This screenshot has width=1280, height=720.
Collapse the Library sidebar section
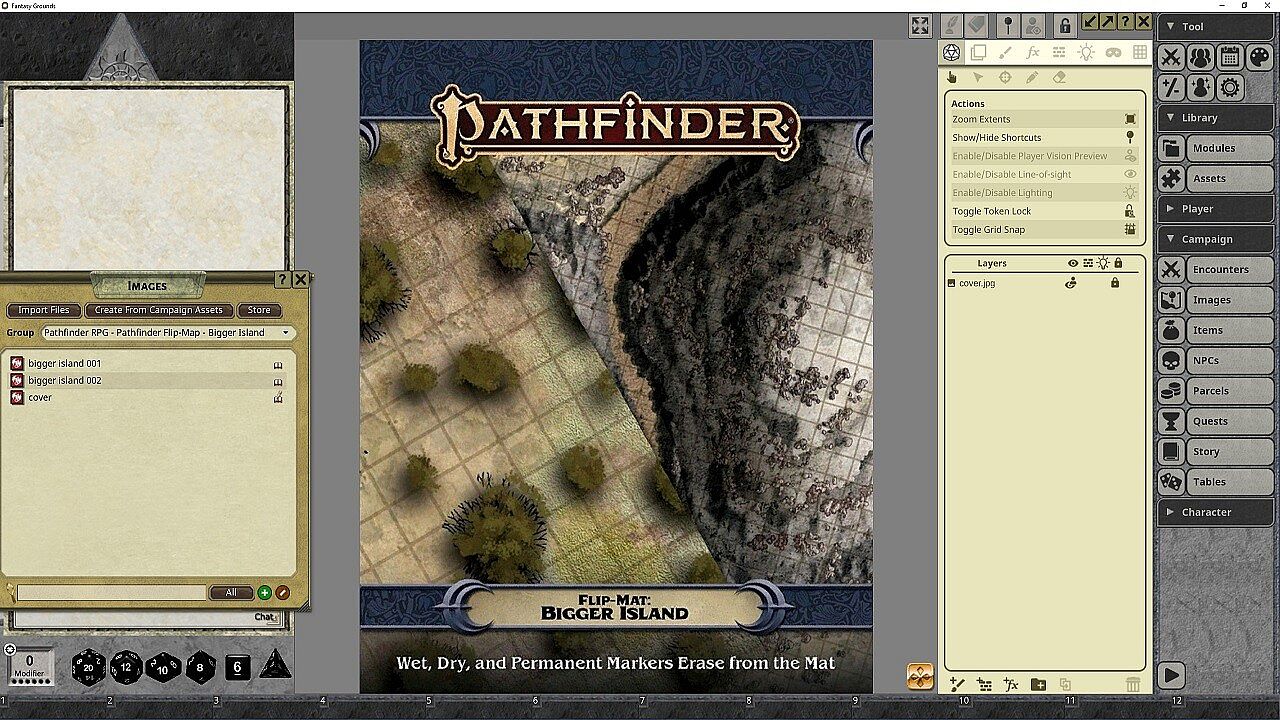coord(1216,118)
